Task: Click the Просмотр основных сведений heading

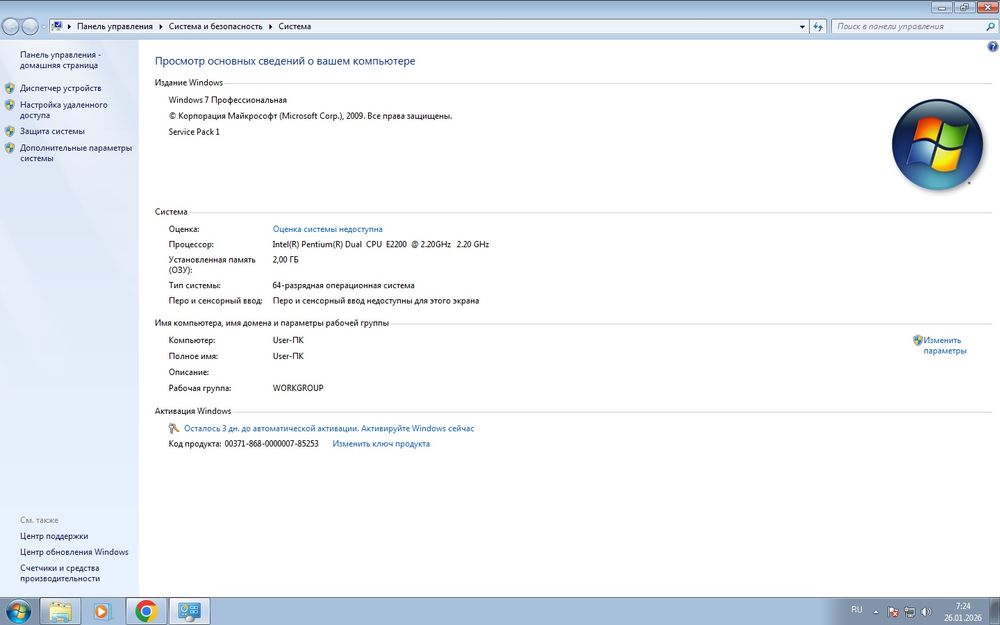Action: click(285, 61)
